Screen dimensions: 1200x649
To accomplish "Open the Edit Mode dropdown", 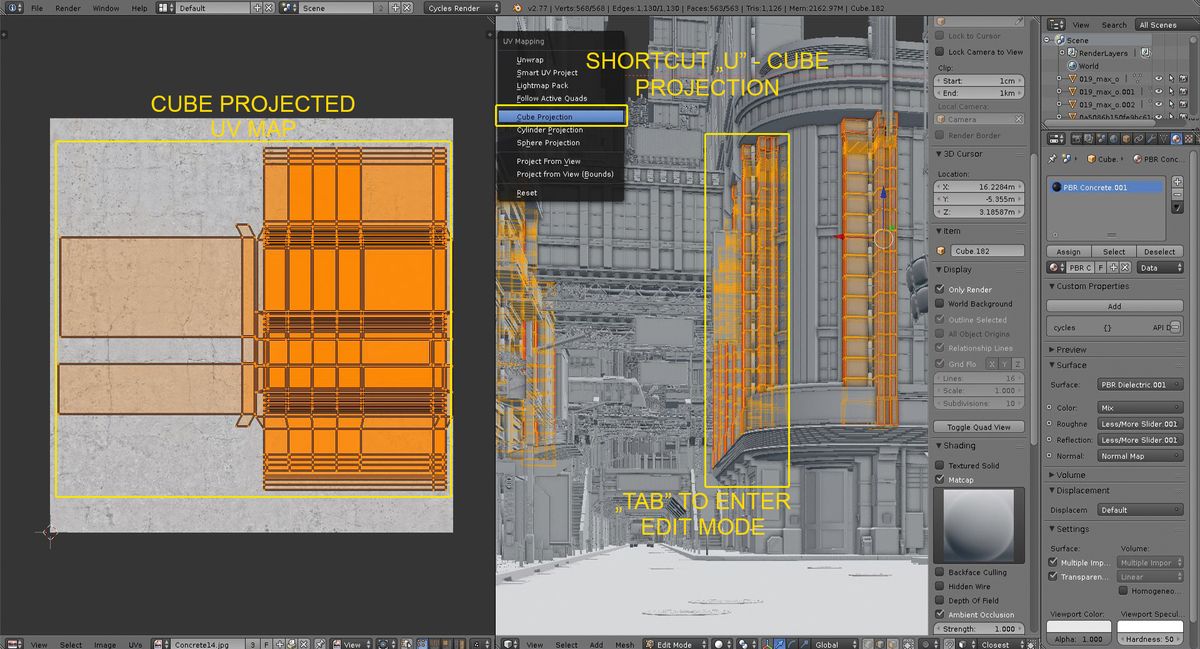I will tap(673, 644).
